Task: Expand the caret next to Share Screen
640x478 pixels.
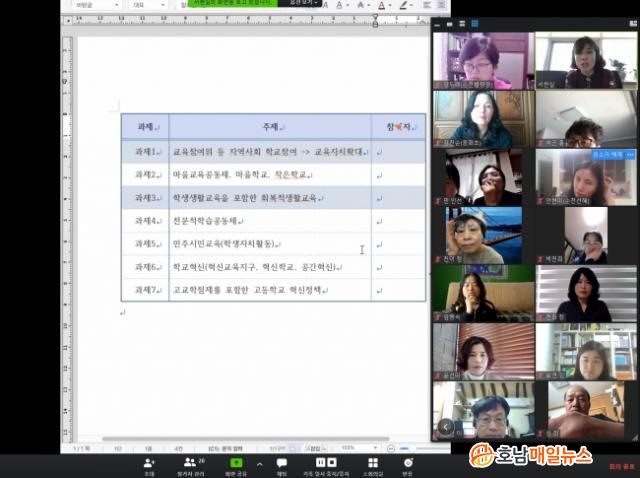Action: [258, 463]
